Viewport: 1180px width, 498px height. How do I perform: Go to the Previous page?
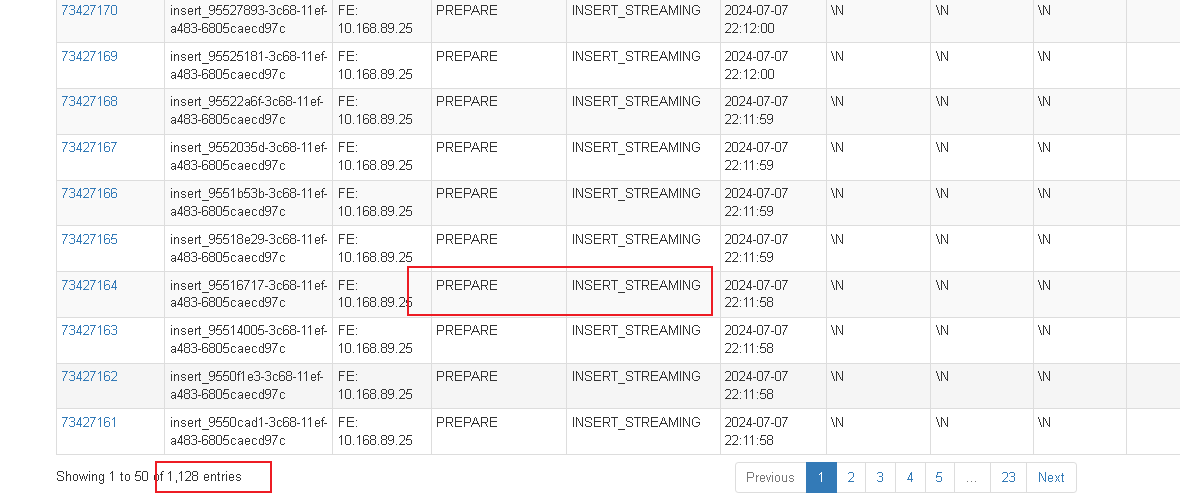tap(770, 478)
